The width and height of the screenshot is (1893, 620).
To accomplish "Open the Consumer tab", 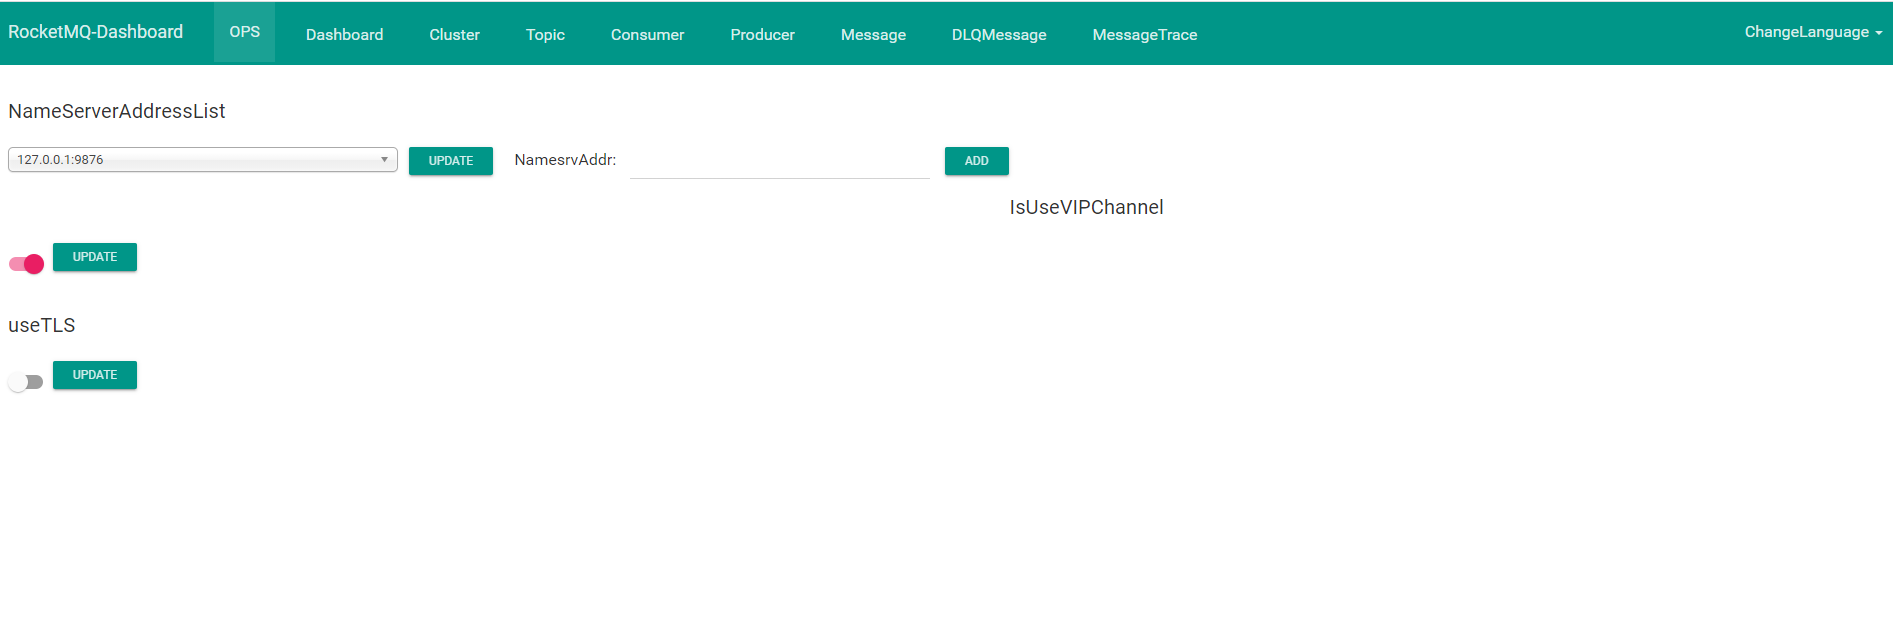I will [647, 34].
